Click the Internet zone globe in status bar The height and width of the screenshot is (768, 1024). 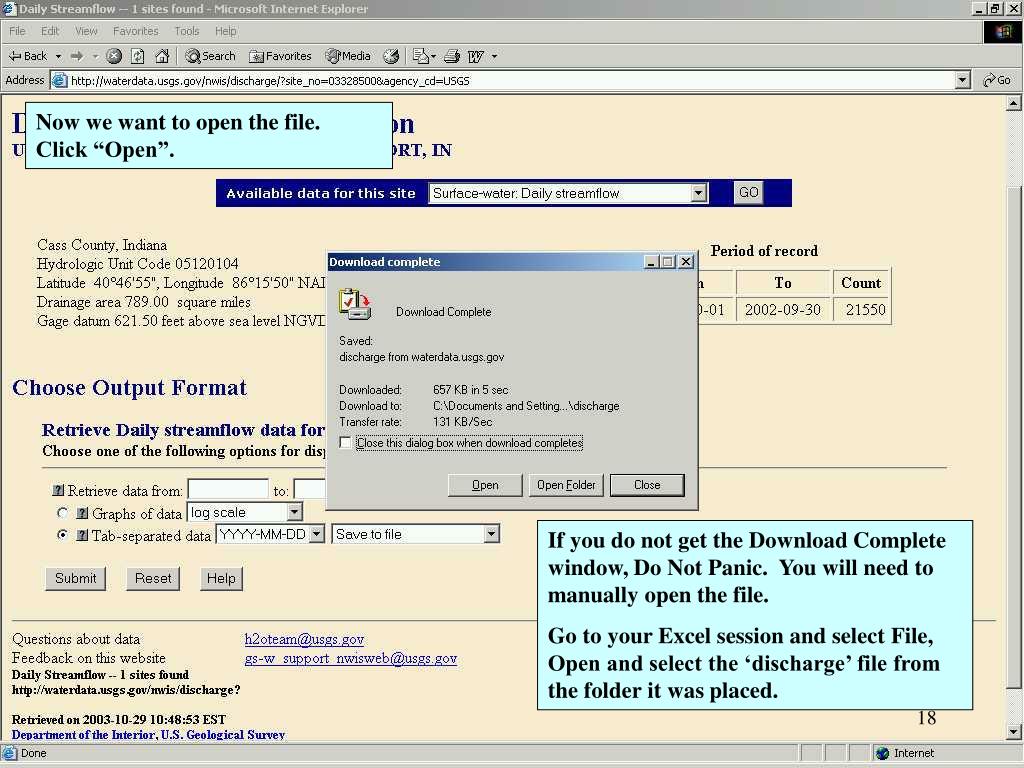[x=882, y=753]
